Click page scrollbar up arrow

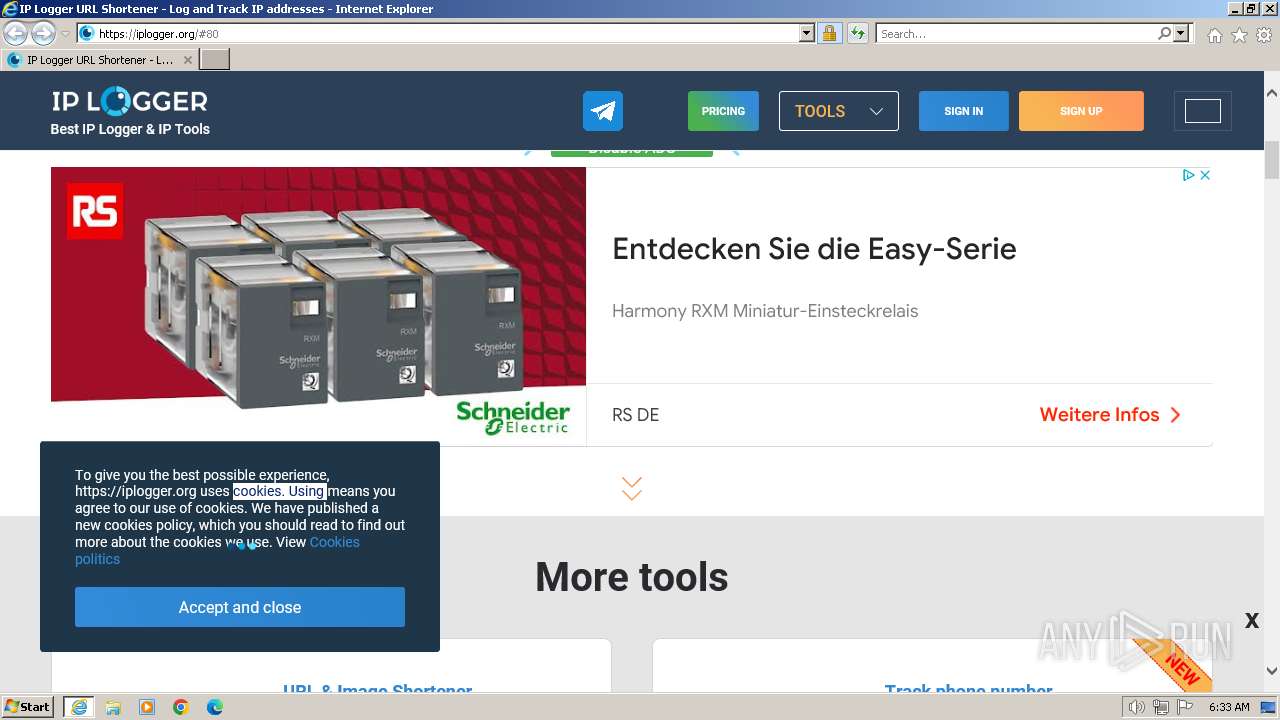1272,93
